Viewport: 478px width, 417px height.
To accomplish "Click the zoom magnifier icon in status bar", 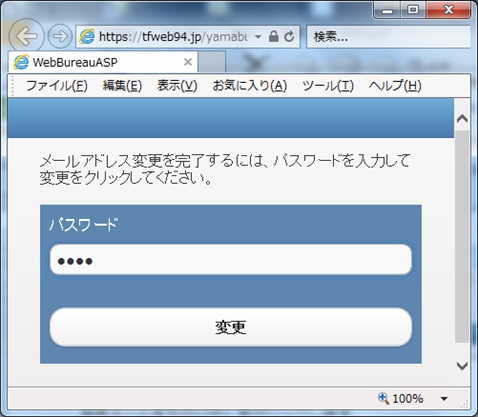I will pyautogui.click(x=383, y=398).
